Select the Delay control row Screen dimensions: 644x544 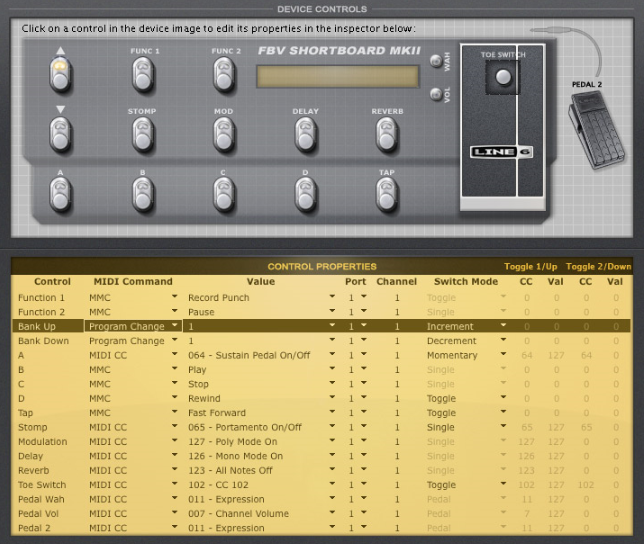coord(322,456)
